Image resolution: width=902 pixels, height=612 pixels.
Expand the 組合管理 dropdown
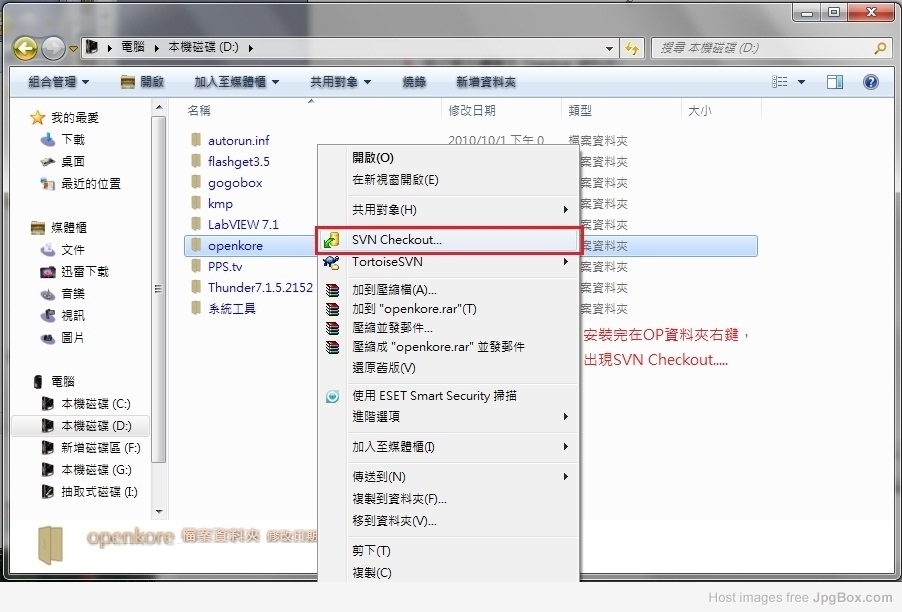pos(58,82)
